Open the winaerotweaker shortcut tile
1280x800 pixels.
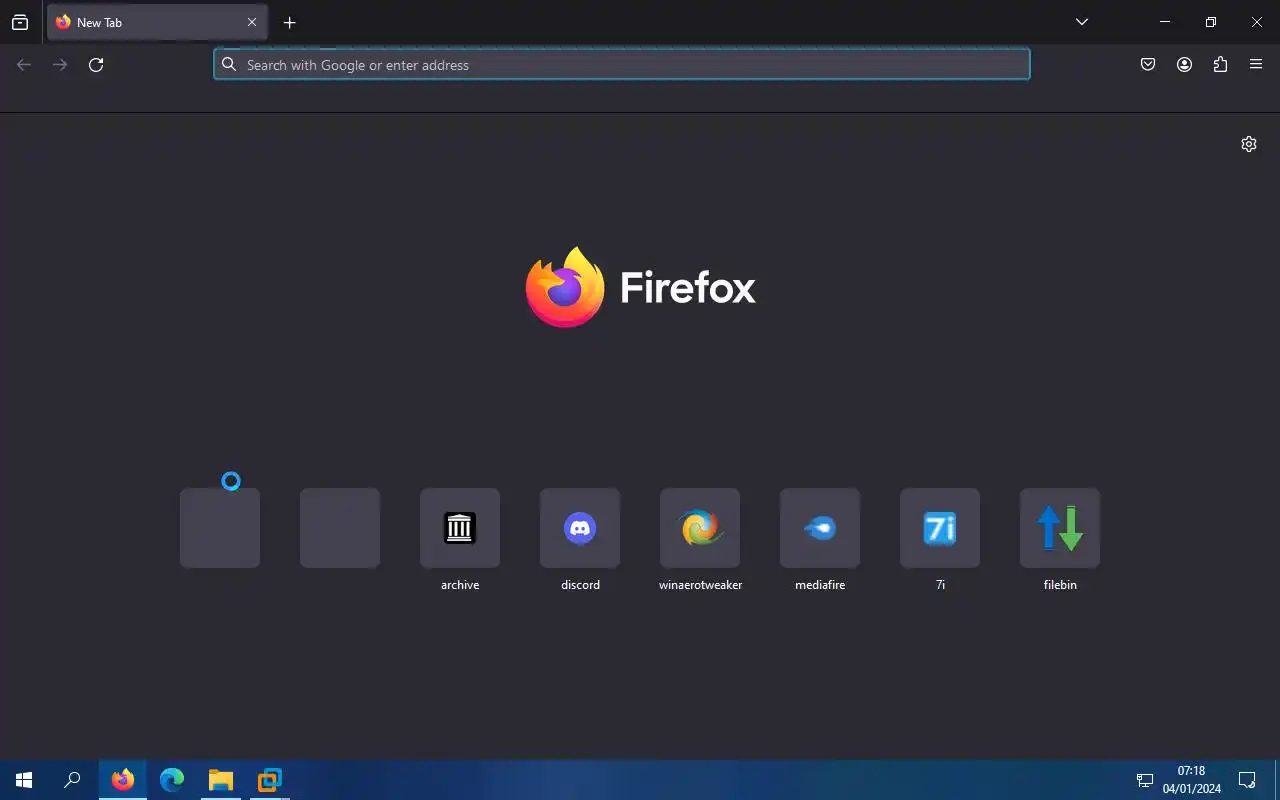click(x=700, y=528)
